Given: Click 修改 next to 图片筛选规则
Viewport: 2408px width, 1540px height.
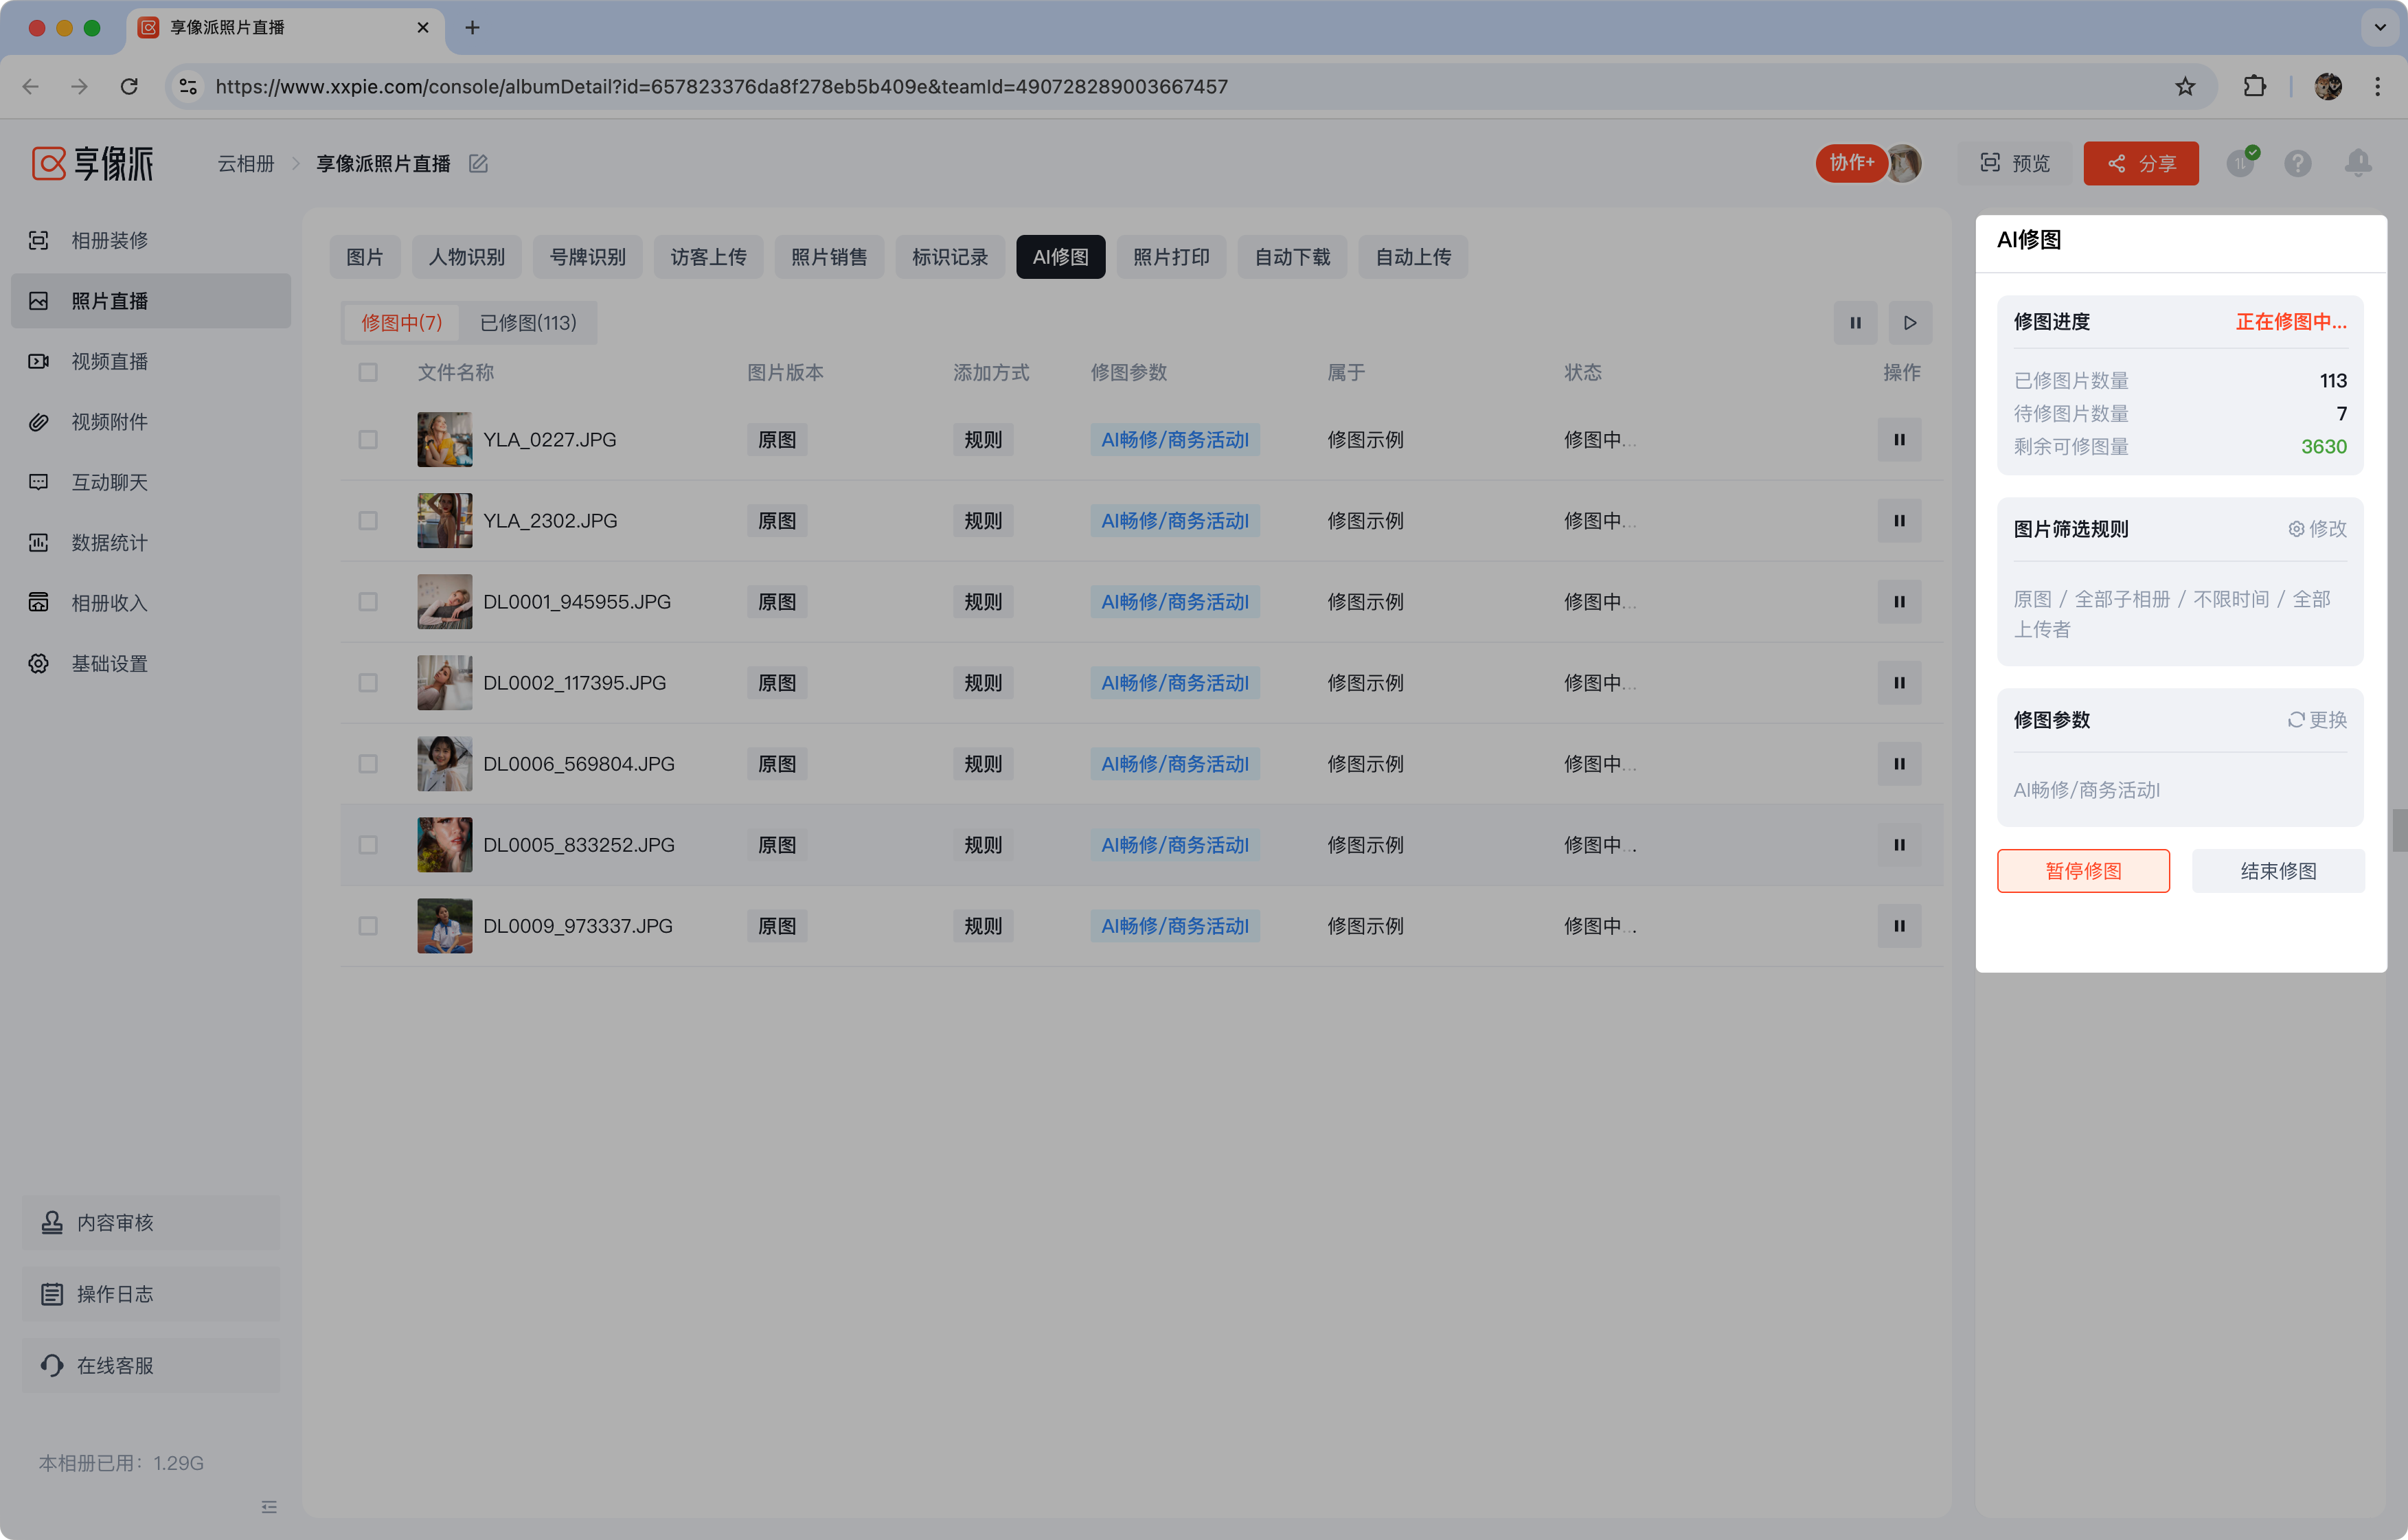Looking at the screenshot, I should pyautogui.click(x=2317, y=529).
